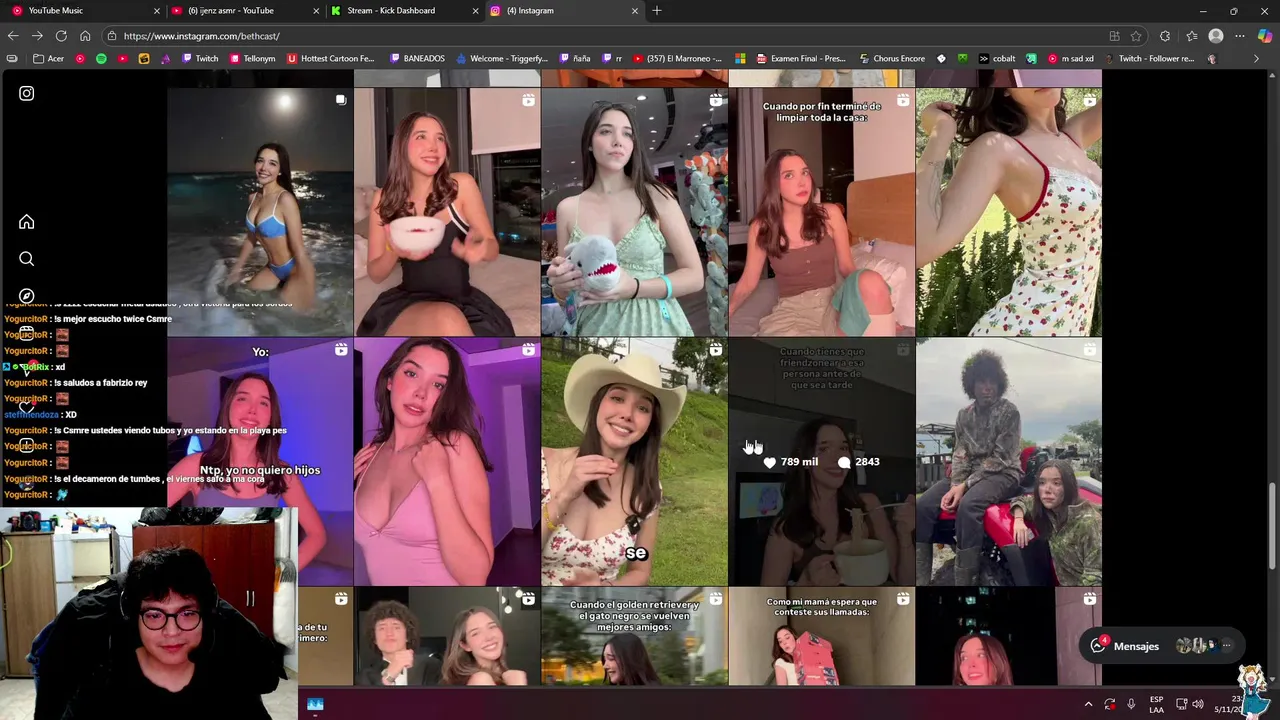This screenshot has width=1280, height=720.
Task: Open the moonlit beach bikini post
Action: 260,212
